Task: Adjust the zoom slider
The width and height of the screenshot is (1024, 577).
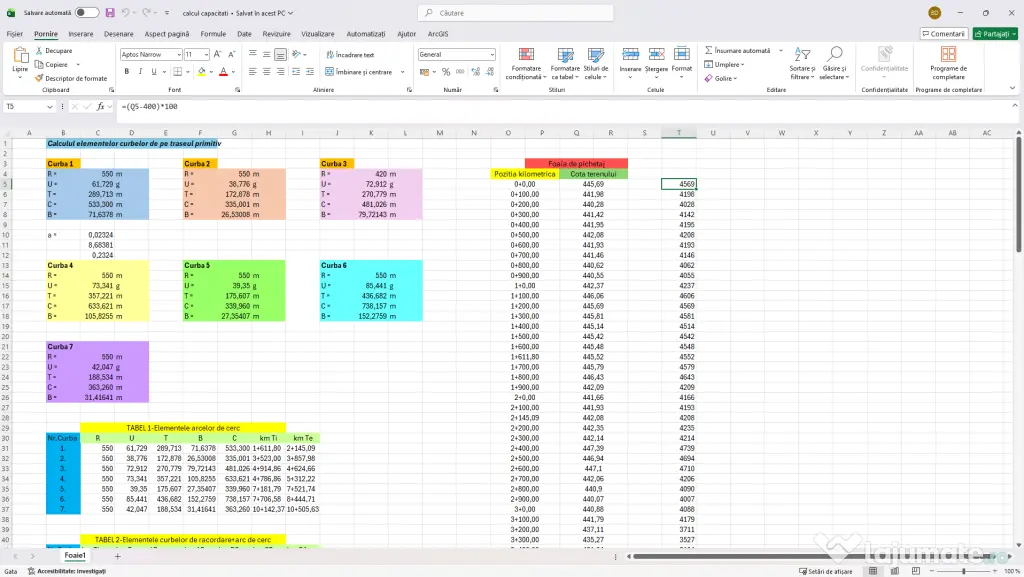Action: point(963,571)
